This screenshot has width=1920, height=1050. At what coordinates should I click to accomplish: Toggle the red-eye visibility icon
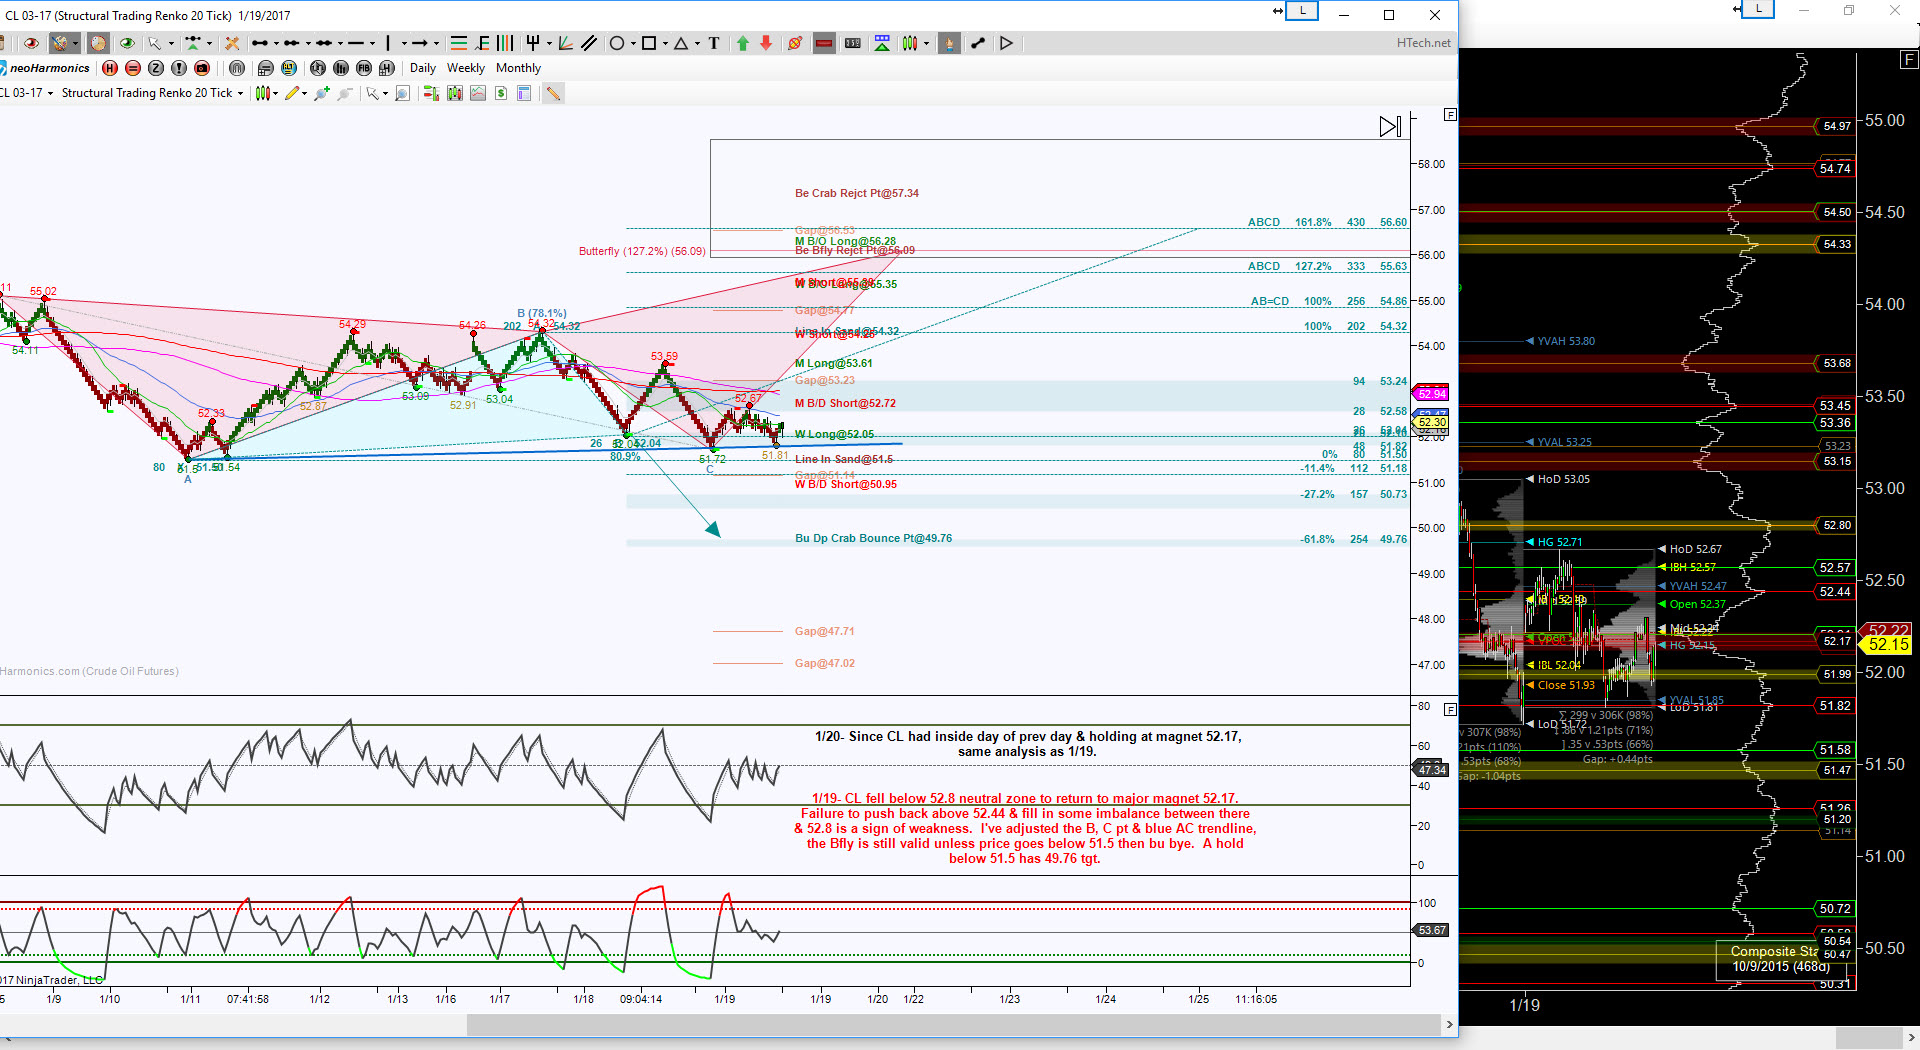point(32,43)
